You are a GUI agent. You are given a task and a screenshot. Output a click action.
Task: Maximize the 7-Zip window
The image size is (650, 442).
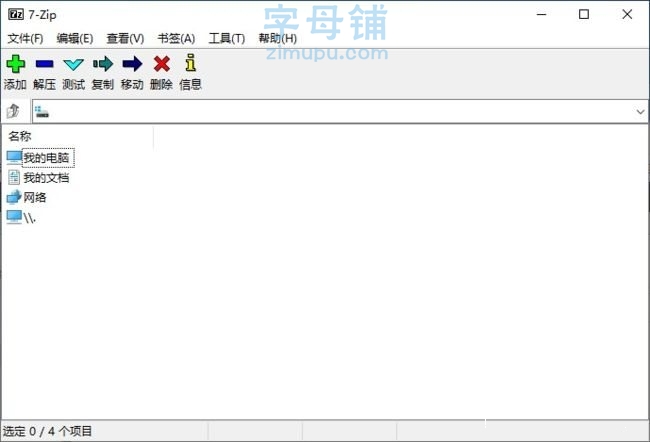point(584,15)
